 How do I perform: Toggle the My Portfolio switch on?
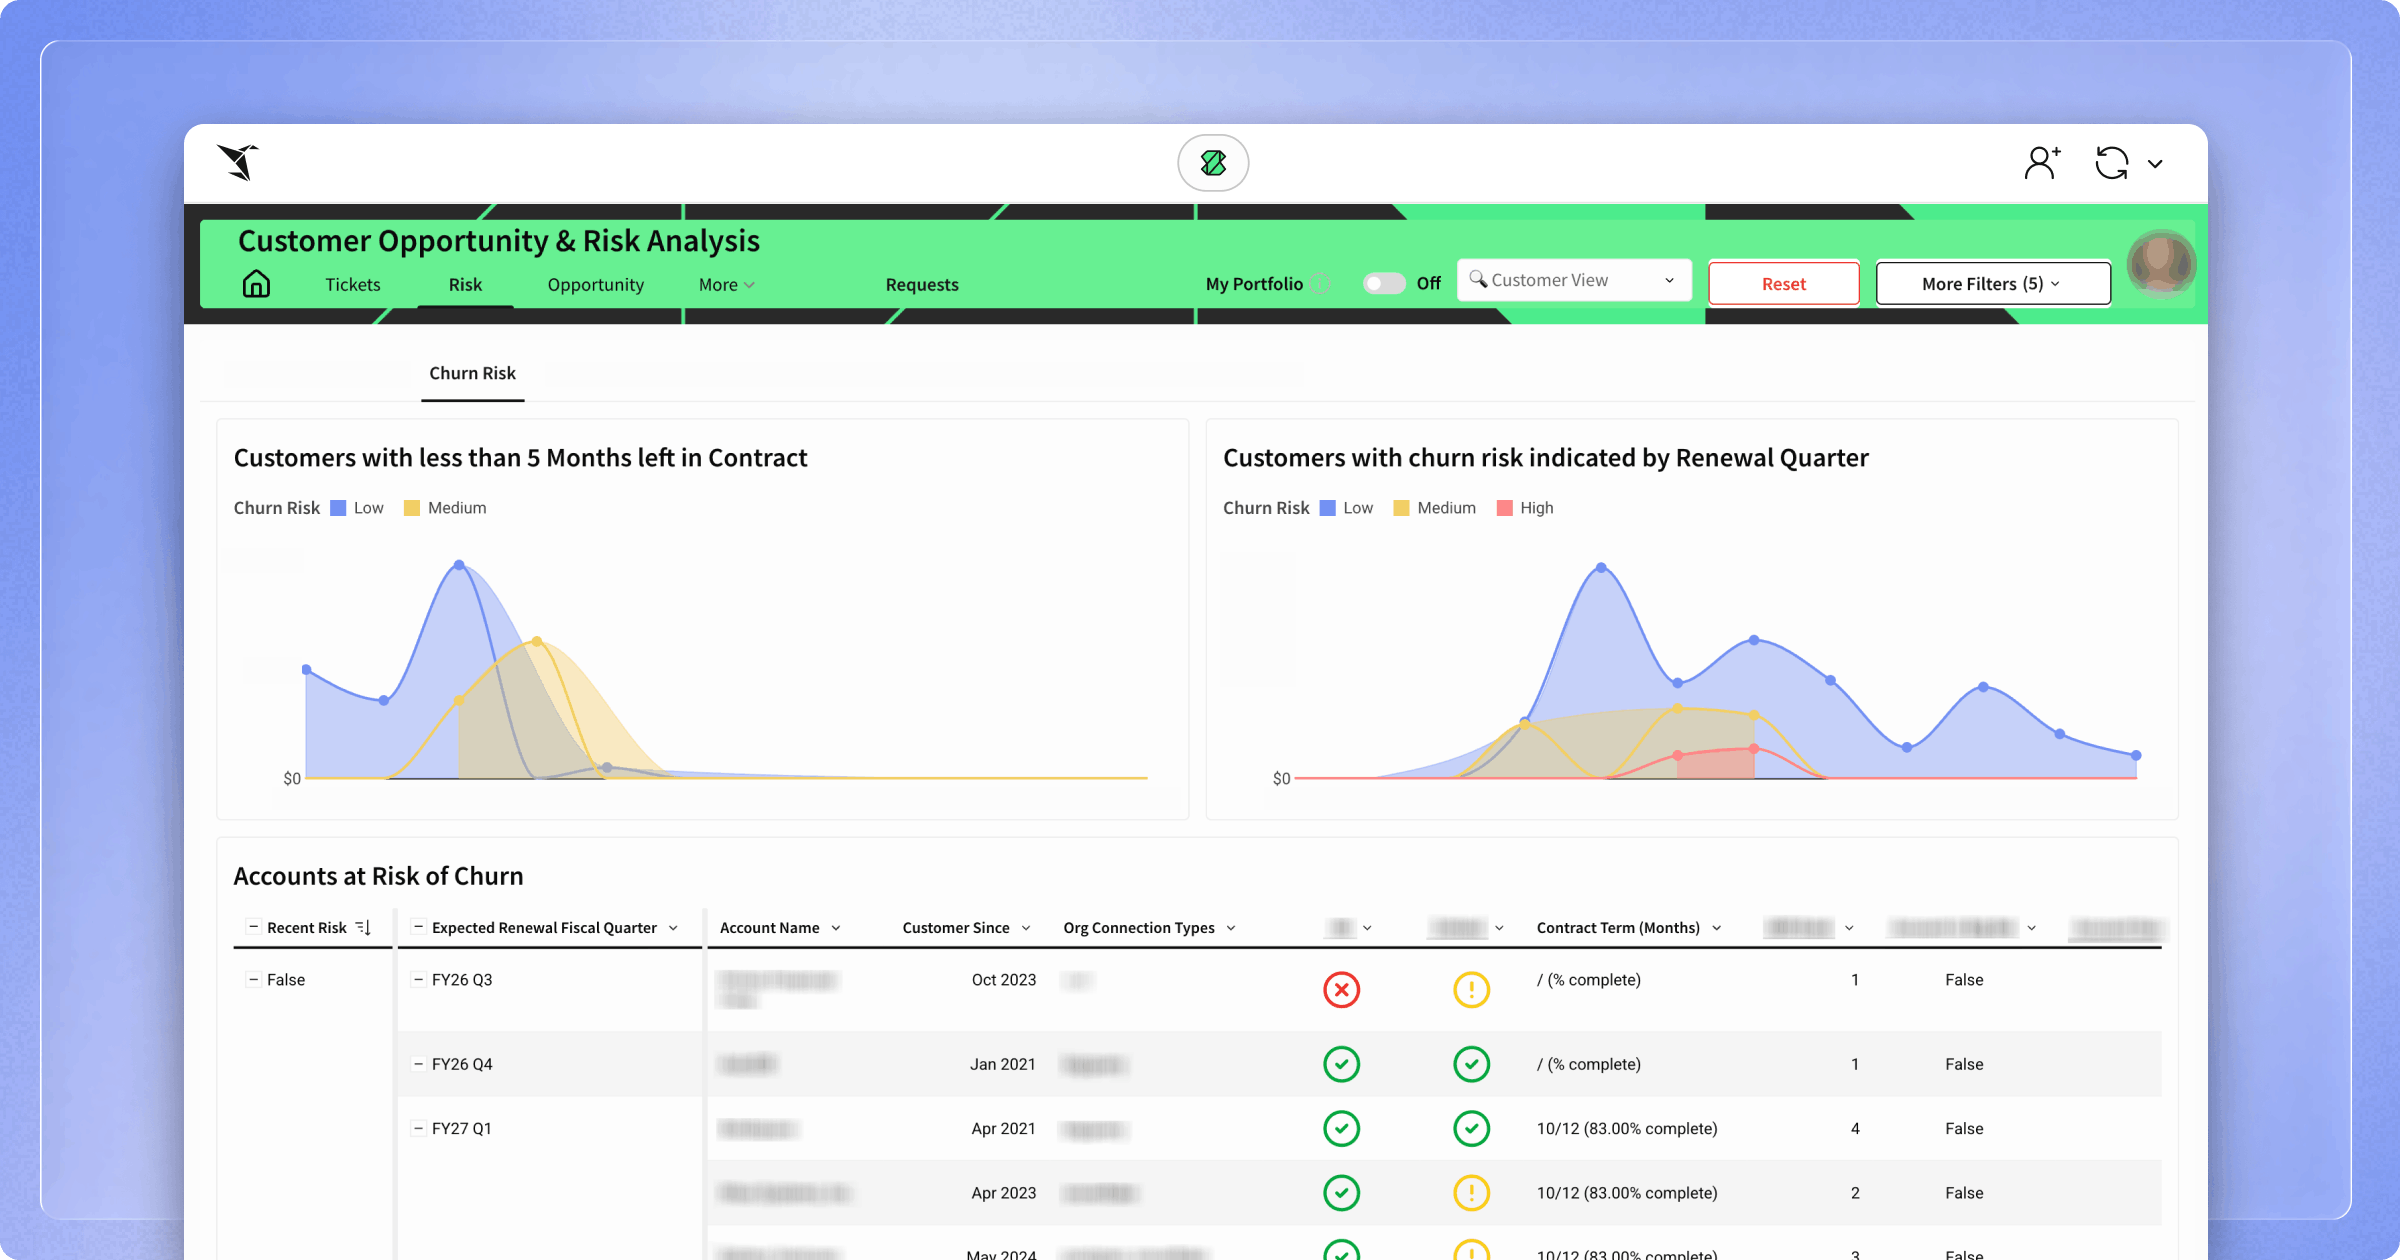tap(1385, 283)
